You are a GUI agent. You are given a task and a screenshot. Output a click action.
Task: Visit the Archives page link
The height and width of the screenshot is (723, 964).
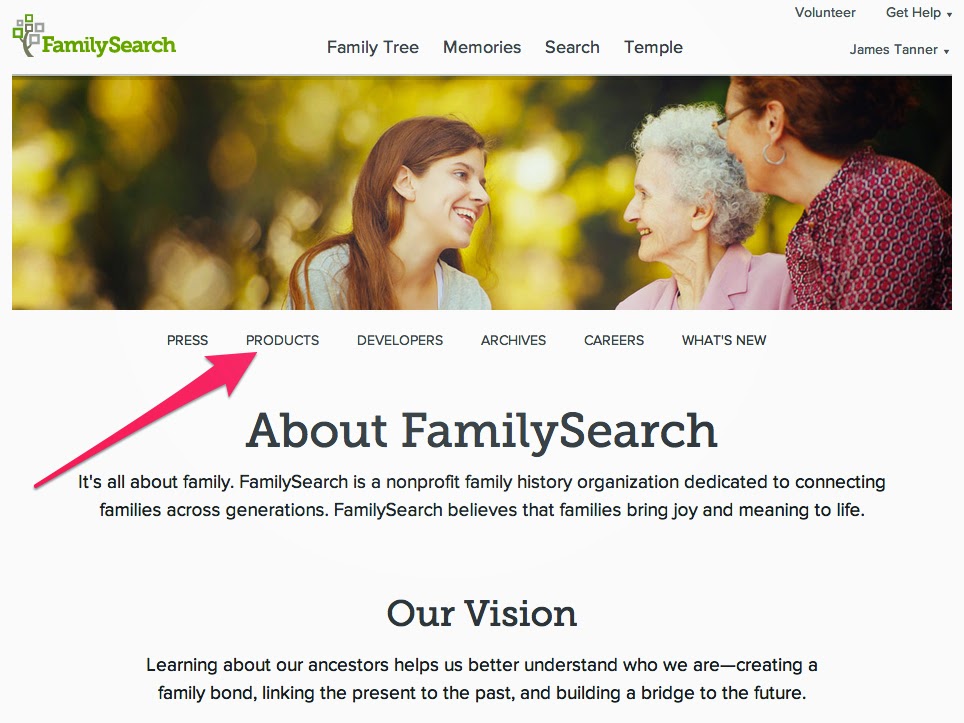point(513,340)
